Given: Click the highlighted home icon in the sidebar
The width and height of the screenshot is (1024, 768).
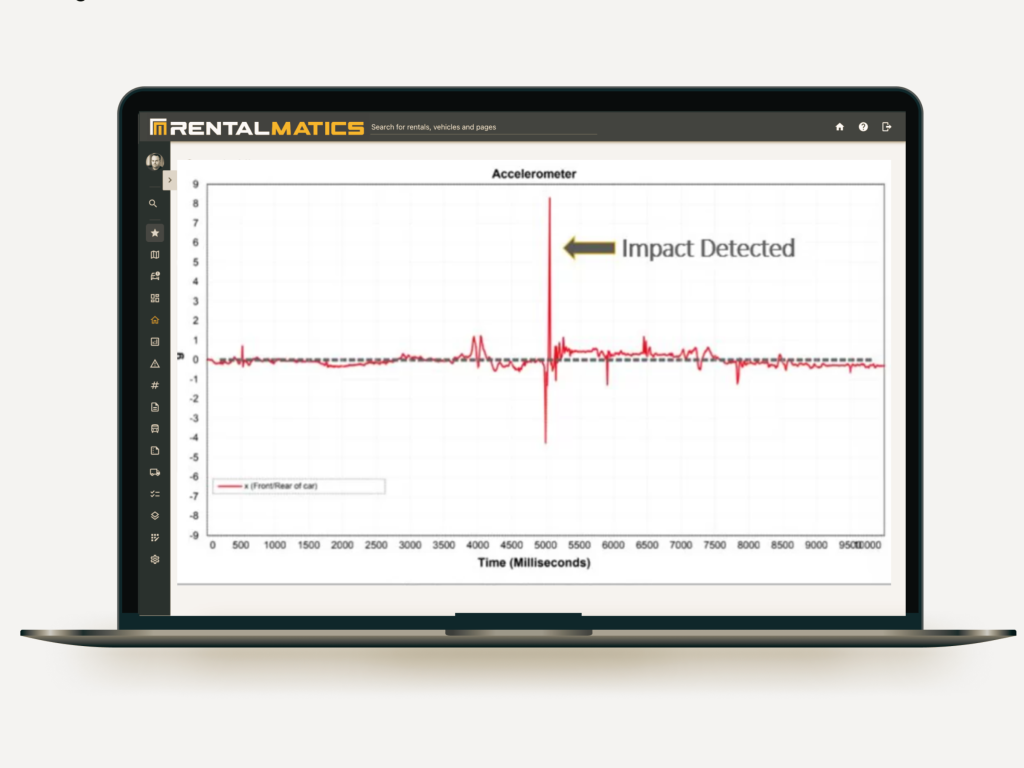Looking at the screenshot, I should click(153, 320).
